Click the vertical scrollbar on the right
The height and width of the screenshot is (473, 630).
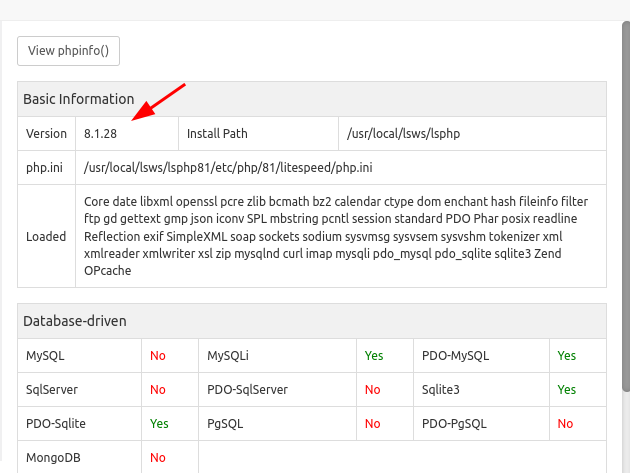626,200
